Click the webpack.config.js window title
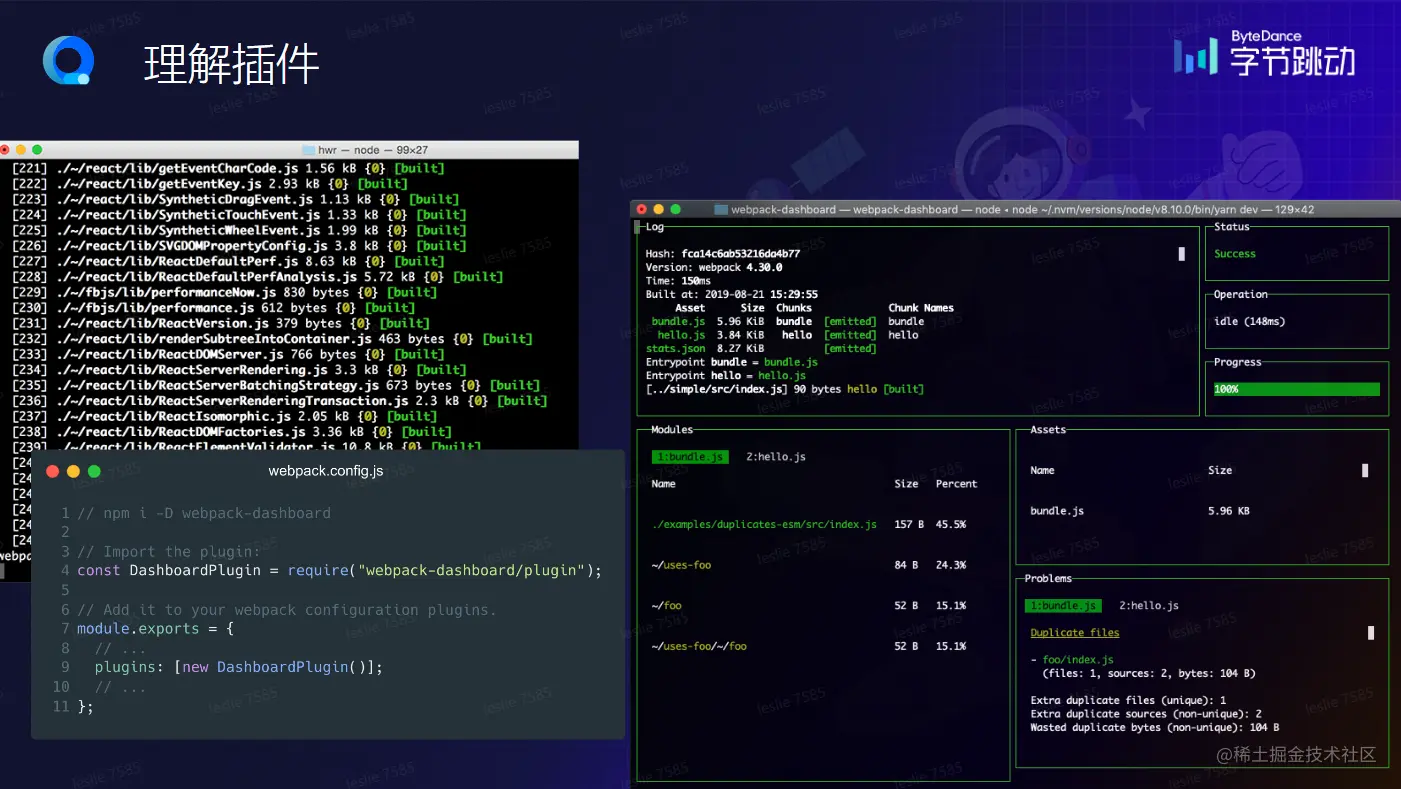Viewport: 1401px width, 789px height. tap(326, 471)
